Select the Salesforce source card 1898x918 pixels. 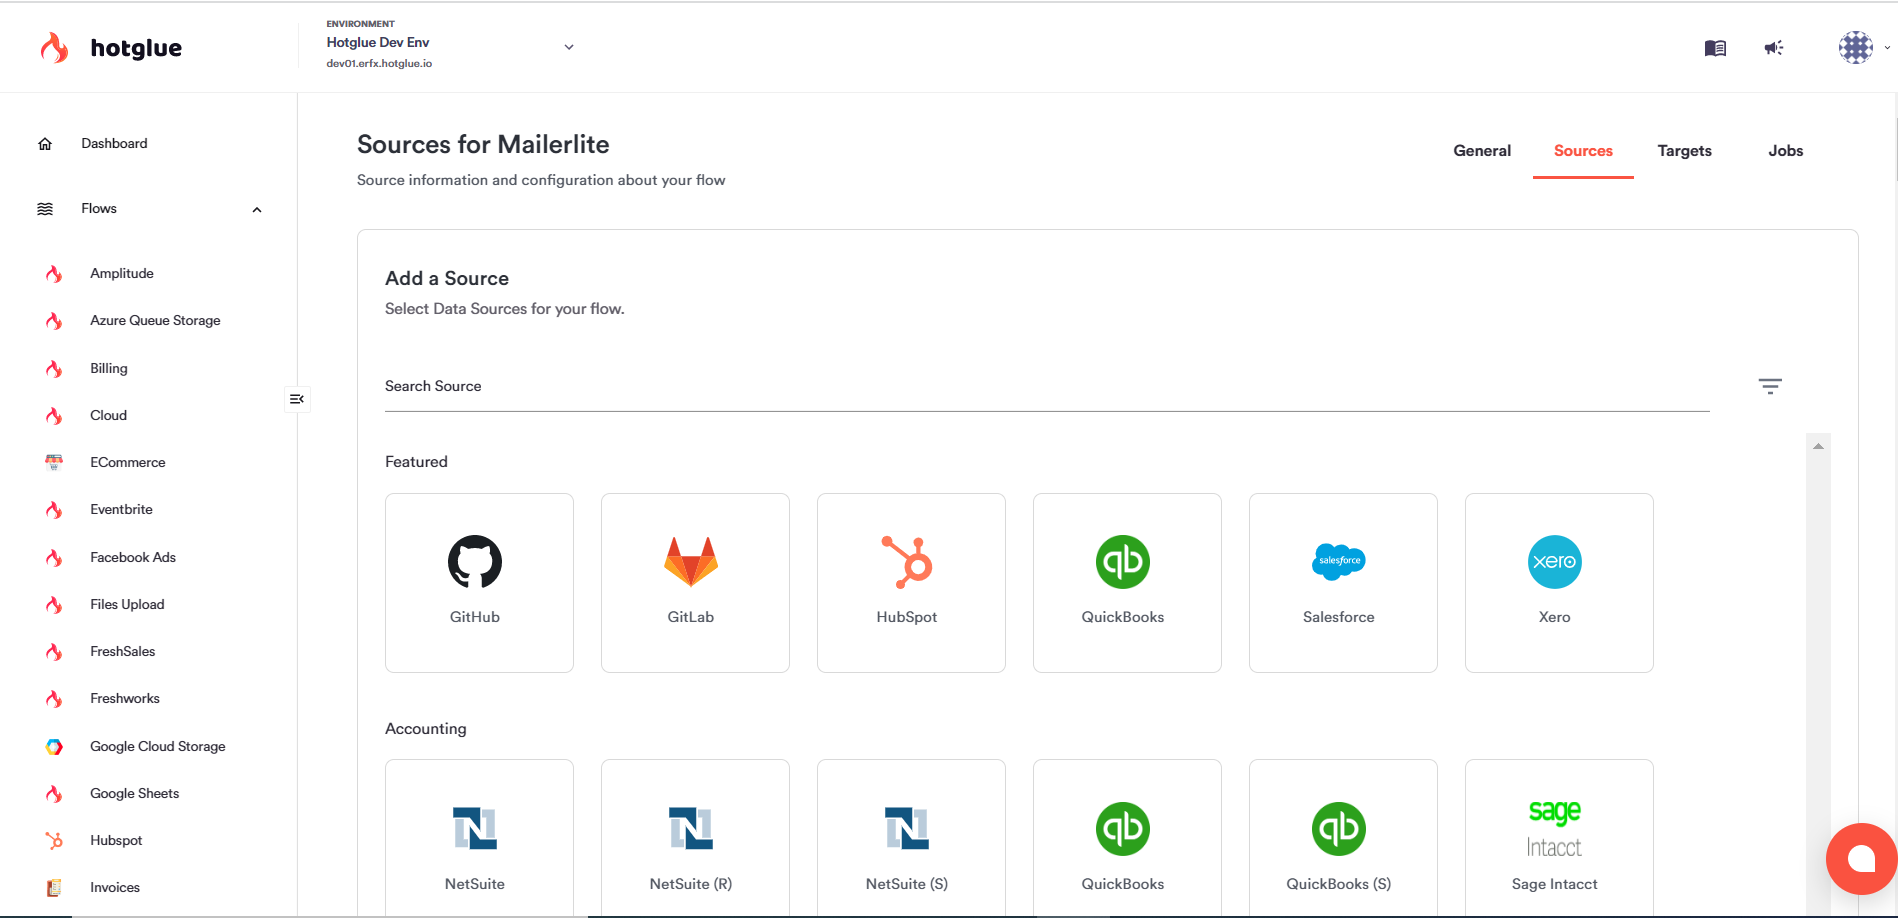(1343, 583)
